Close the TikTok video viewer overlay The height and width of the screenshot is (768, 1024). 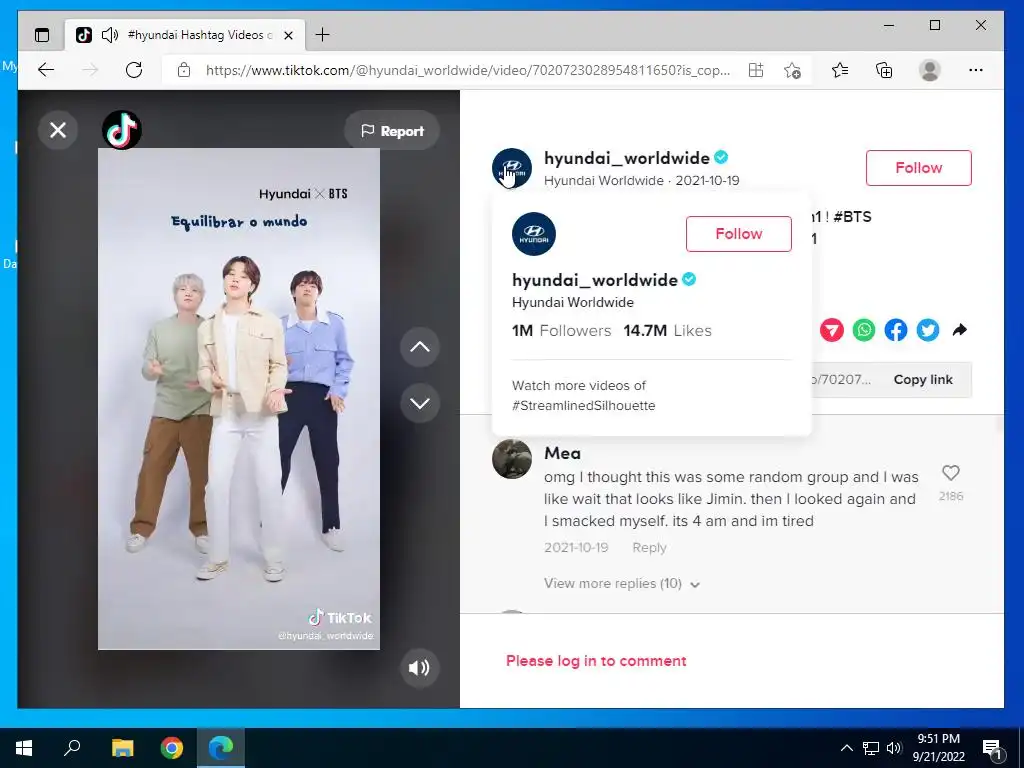(x=57, y=130)
